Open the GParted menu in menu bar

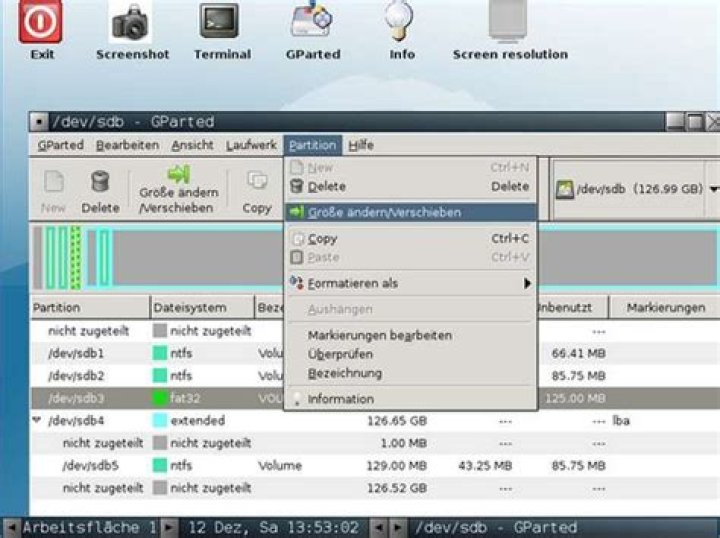[x=61, y=145]
